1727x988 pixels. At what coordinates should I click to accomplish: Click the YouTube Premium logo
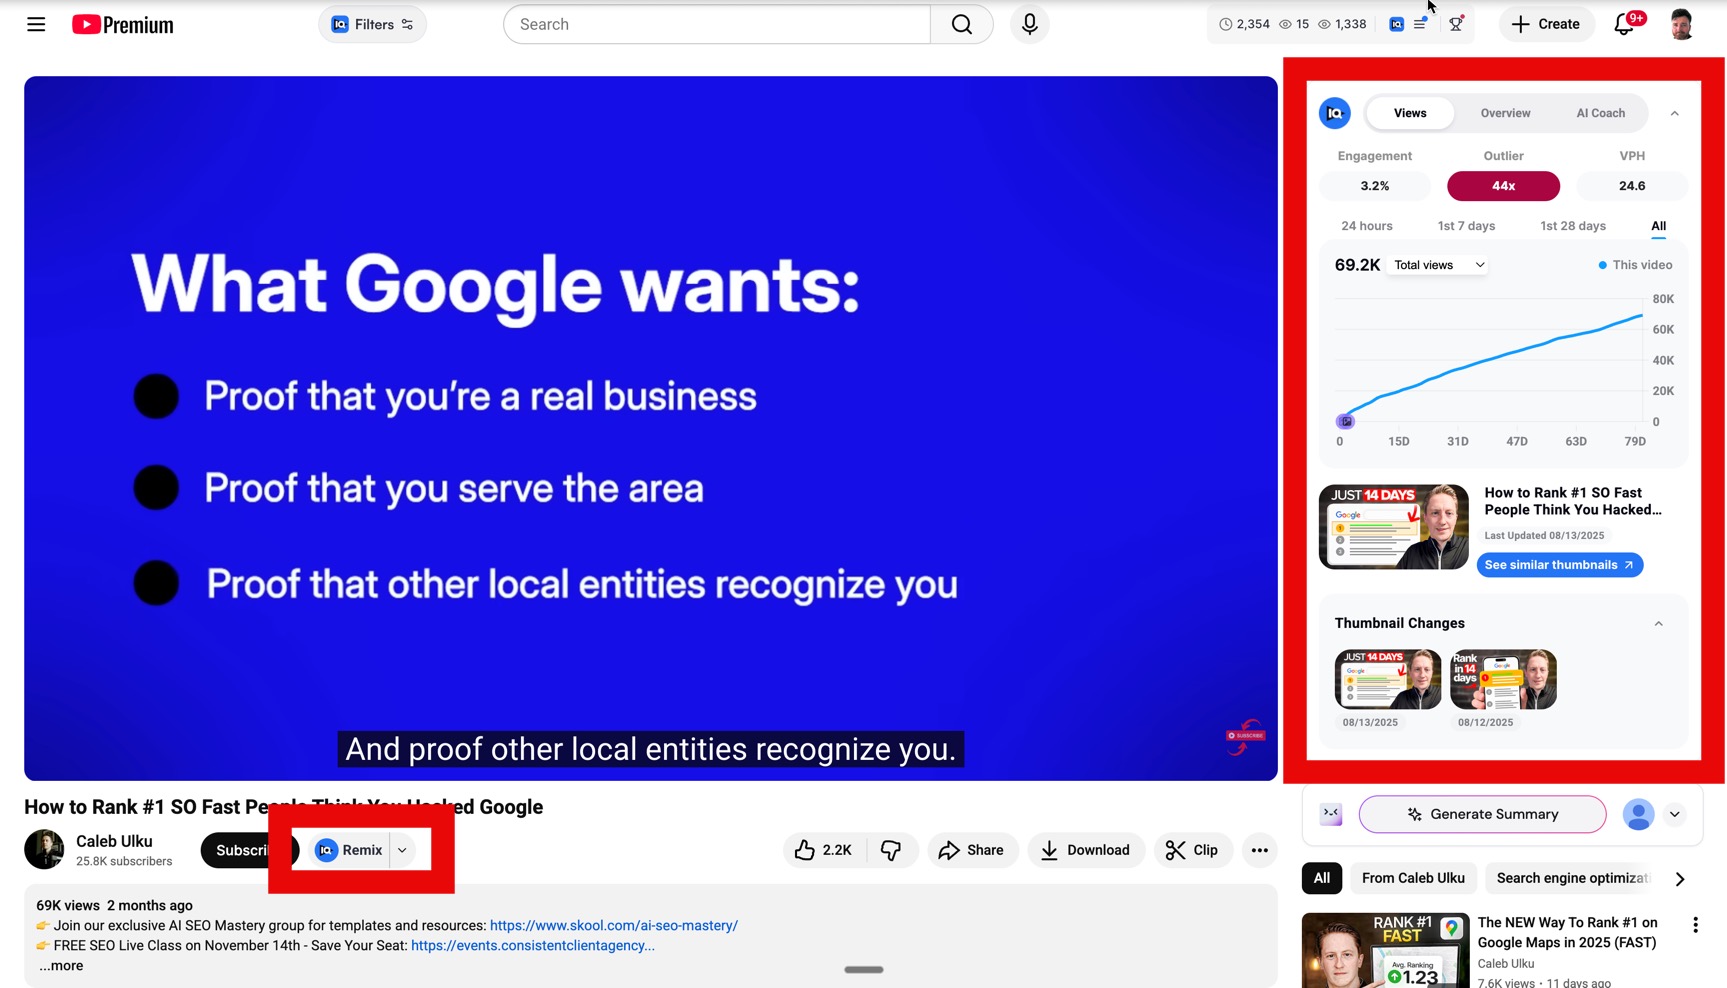coord(122,24)
